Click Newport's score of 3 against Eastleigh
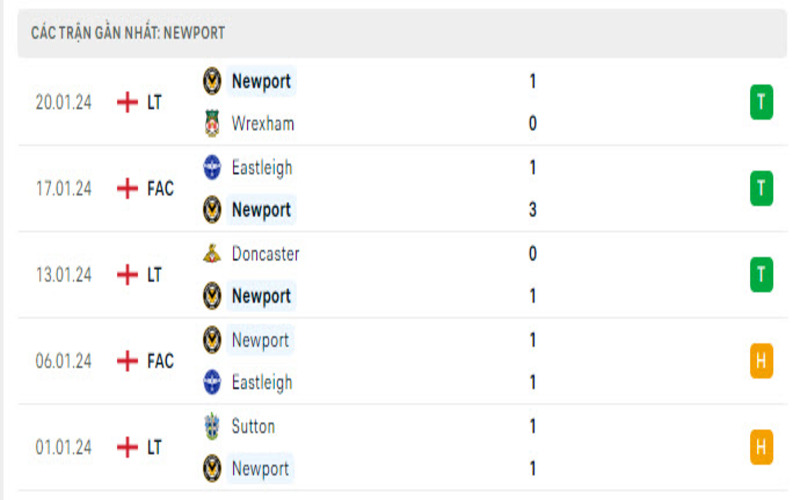 click(533, 210)
